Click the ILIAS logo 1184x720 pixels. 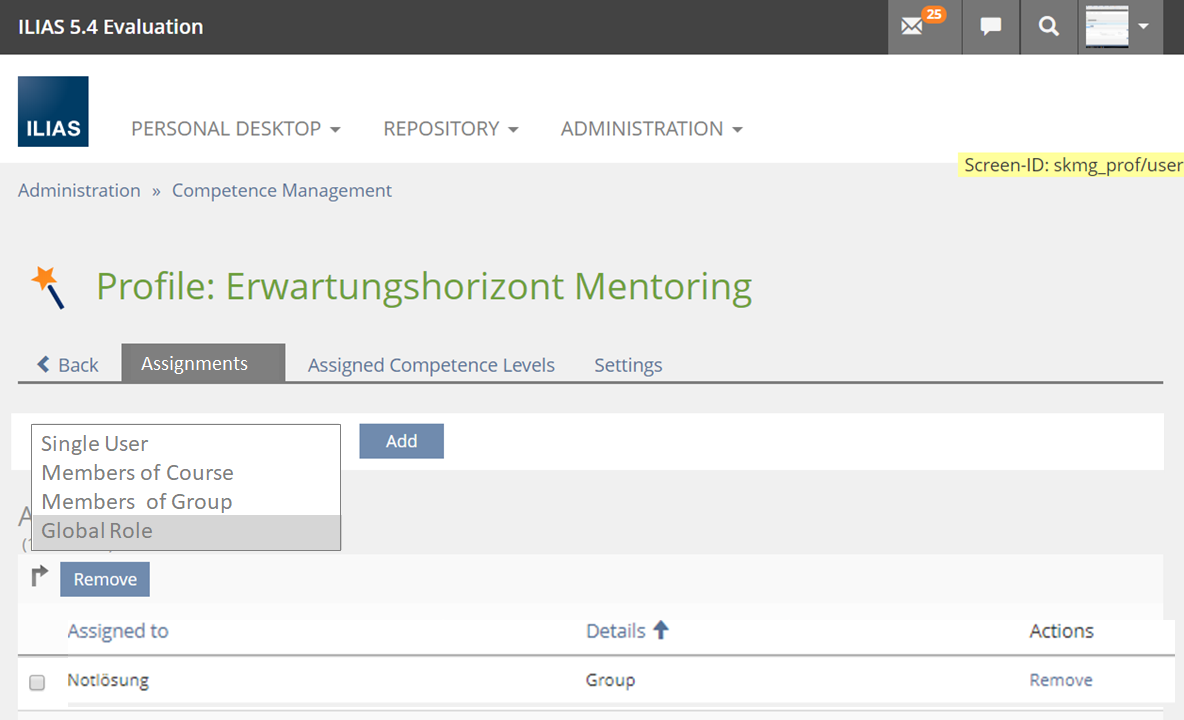[53, 112]
